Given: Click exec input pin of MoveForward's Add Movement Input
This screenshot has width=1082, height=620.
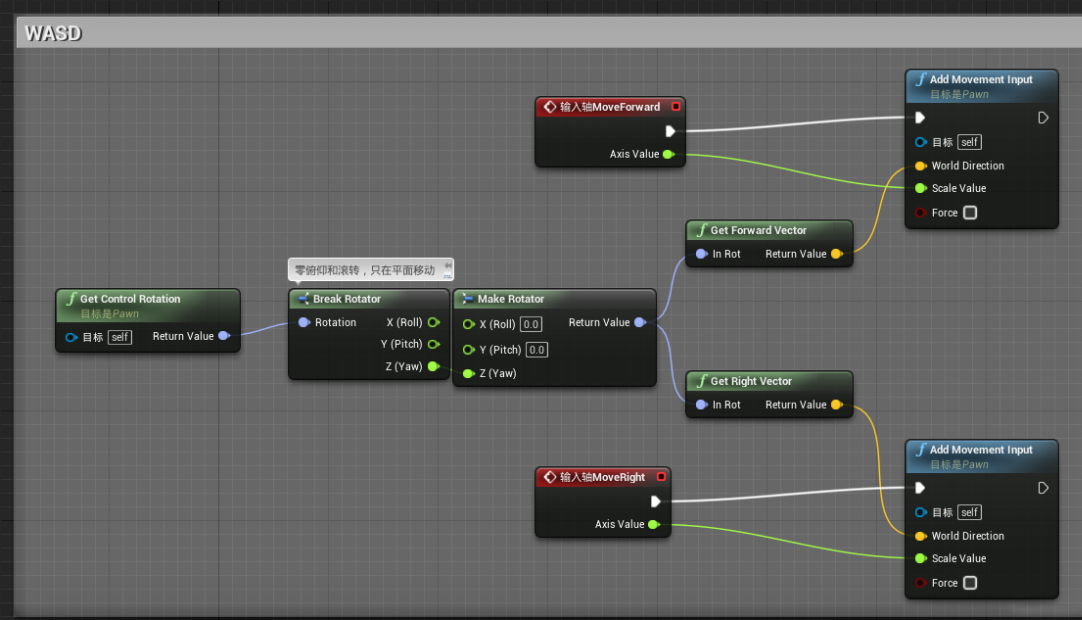Looking at the screenshot, I should click(920, 117).
